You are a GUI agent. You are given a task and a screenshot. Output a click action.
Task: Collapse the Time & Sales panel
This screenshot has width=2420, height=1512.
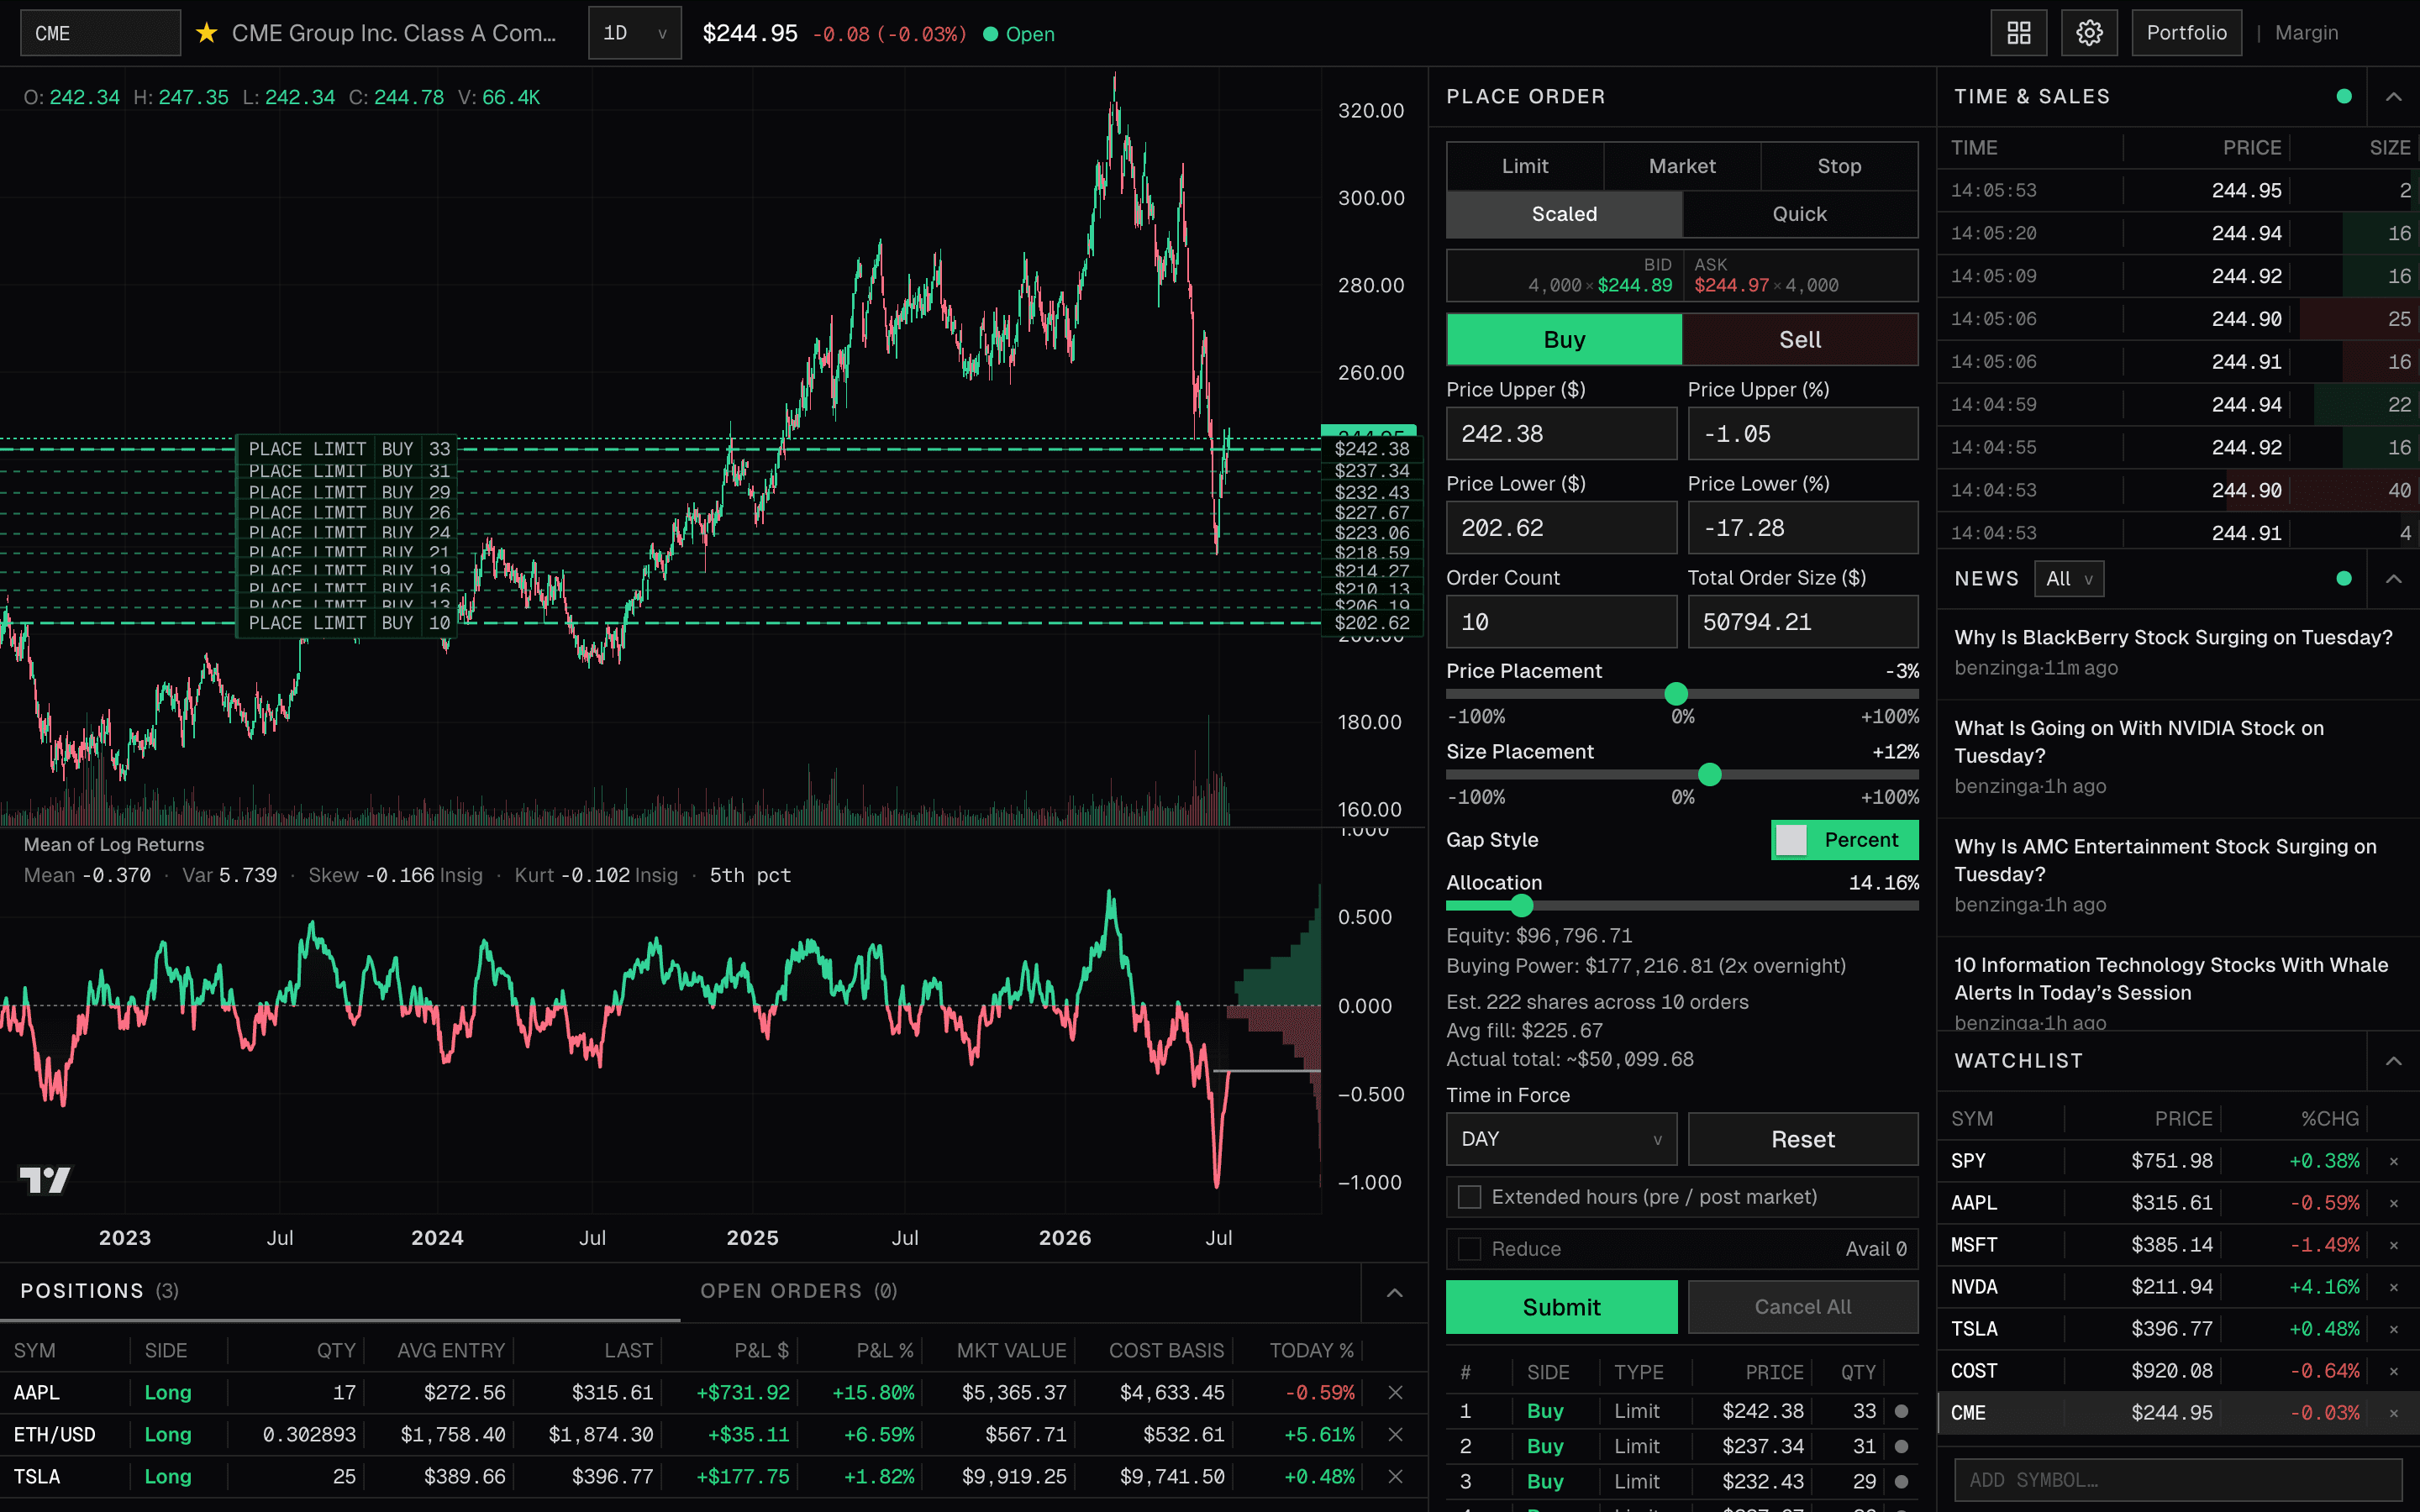tap(2394, 97)
